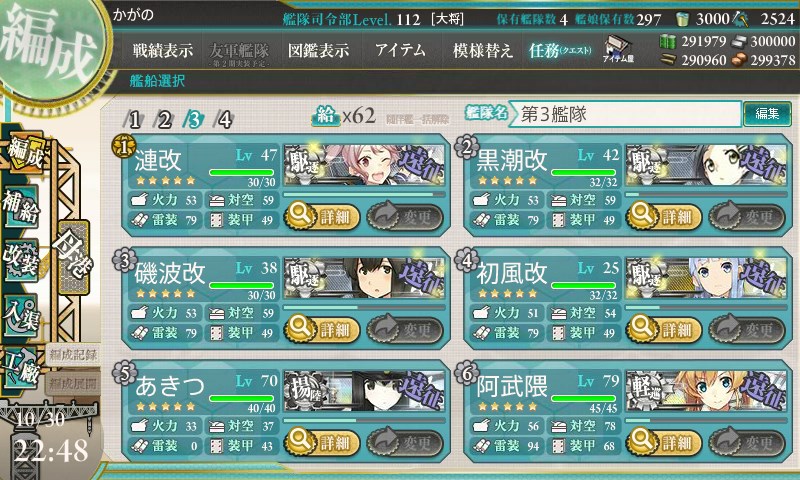Open the 補給 resupply sidebar icon
Image resolution: width=800 pixels, height=480 pixels.
coord(22,206)
